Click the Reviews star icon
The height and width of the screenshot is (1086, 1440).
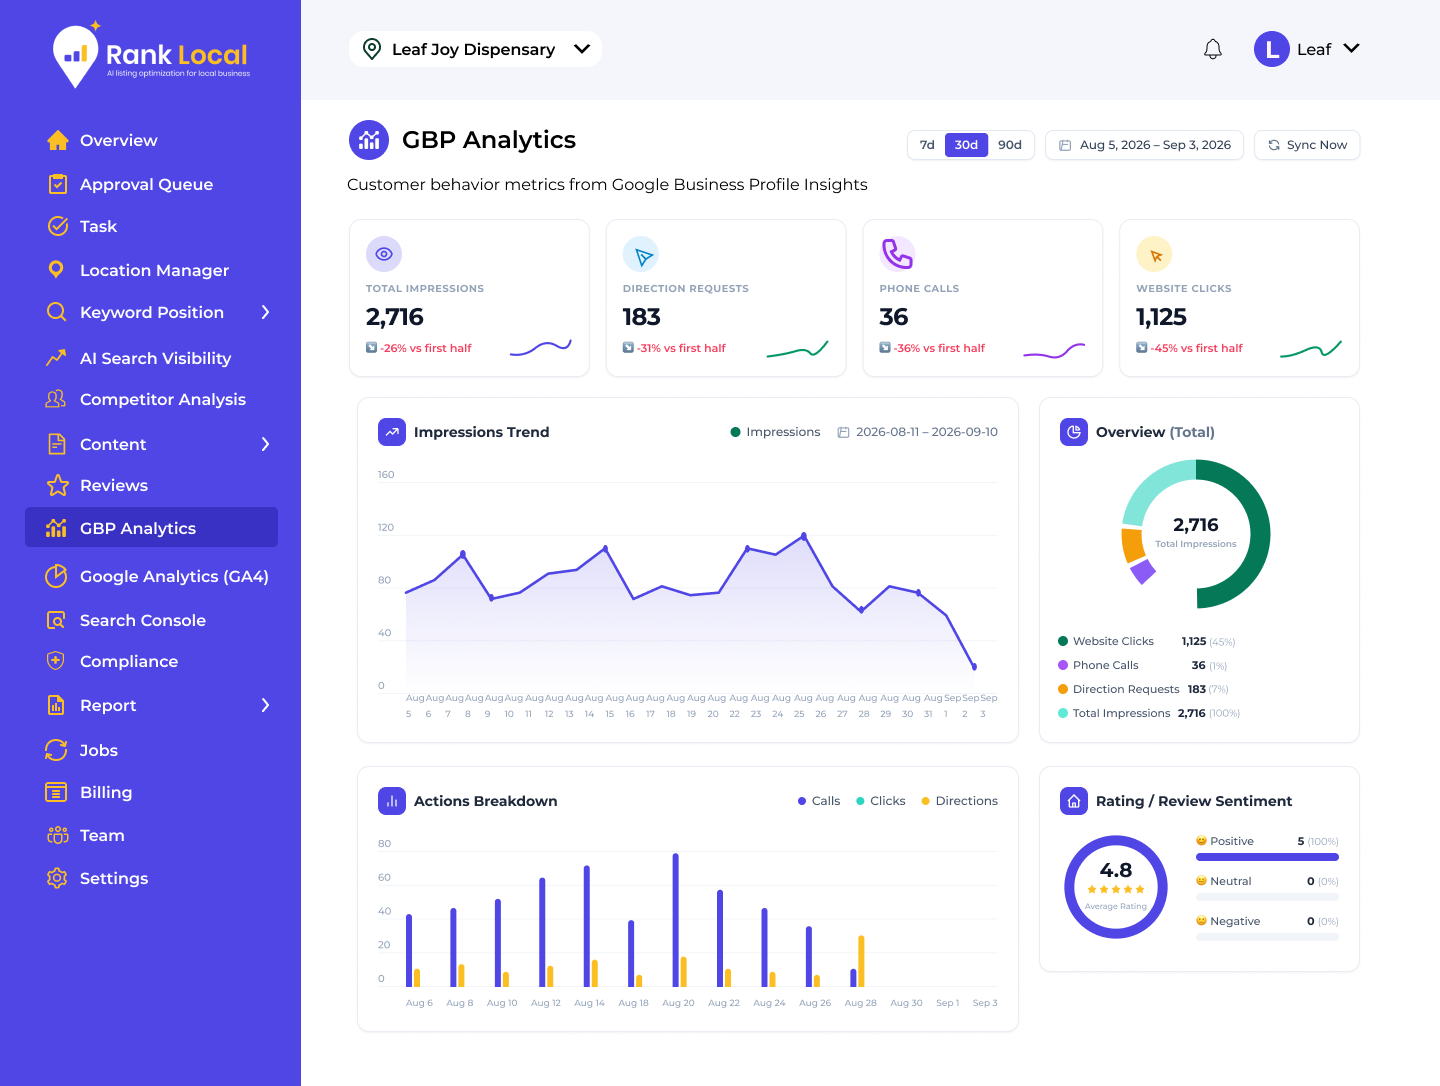(58, 485)
